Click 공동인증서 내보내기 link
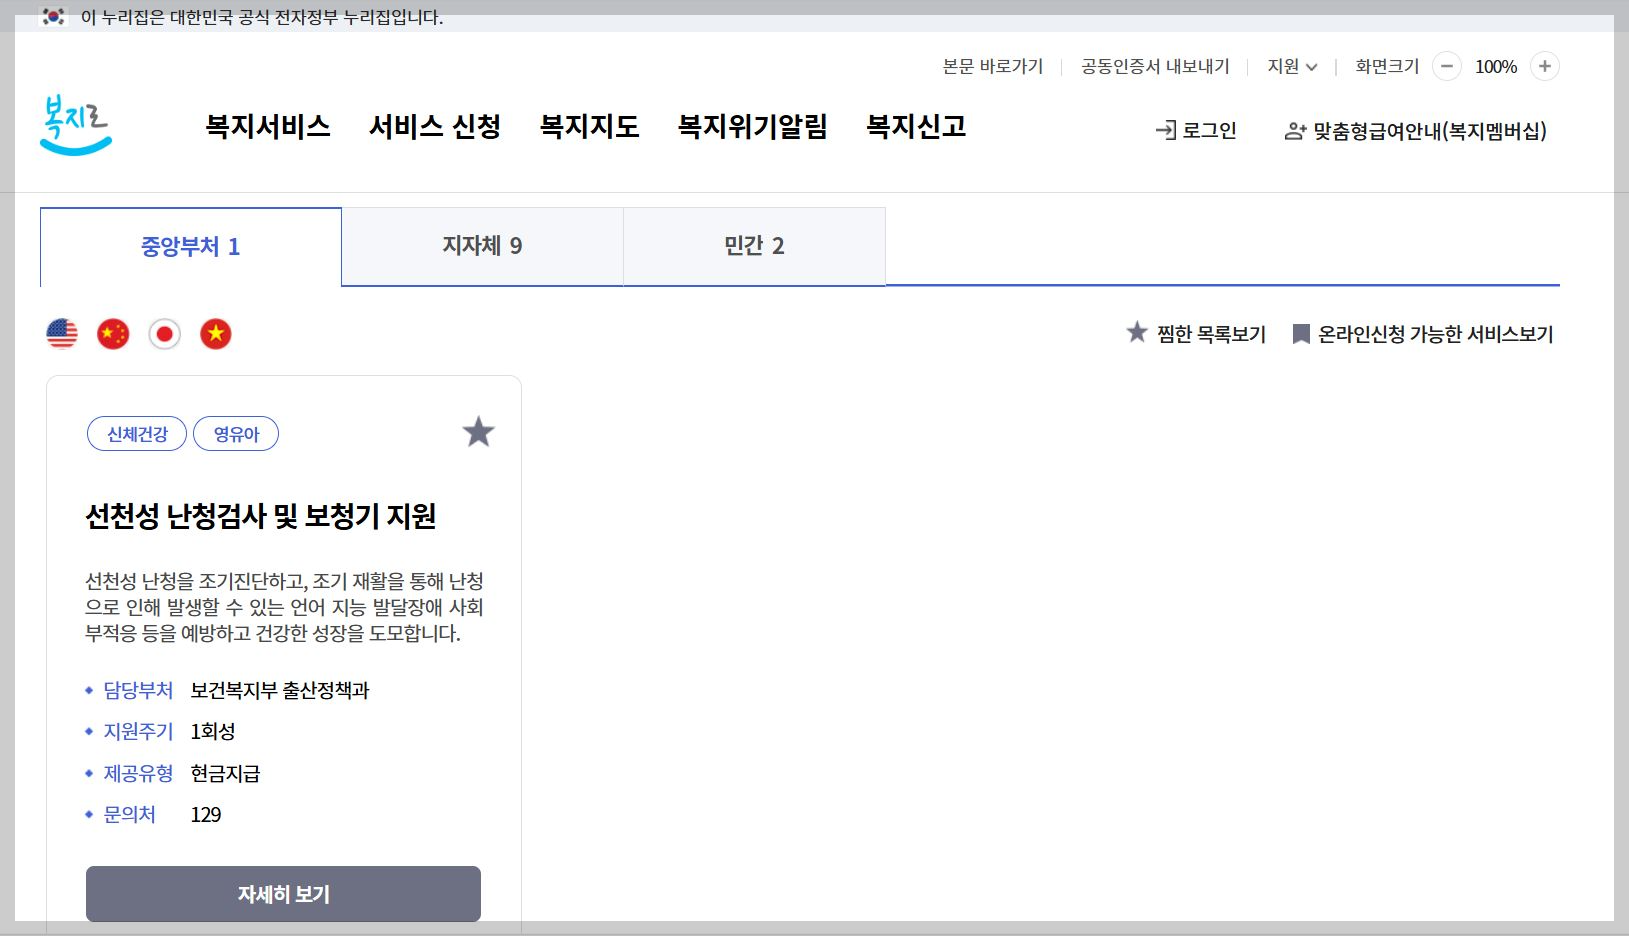Viewport: 1629px width, 936px height. pos(1155,66)
